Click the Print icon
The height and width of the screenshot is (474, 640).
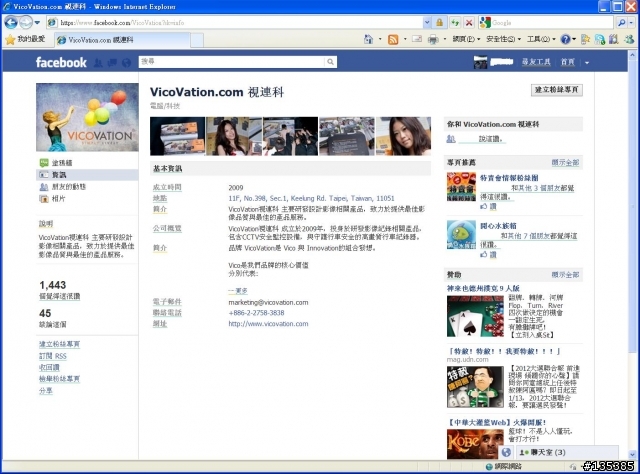pyautogui.click(x=433, y=39)
